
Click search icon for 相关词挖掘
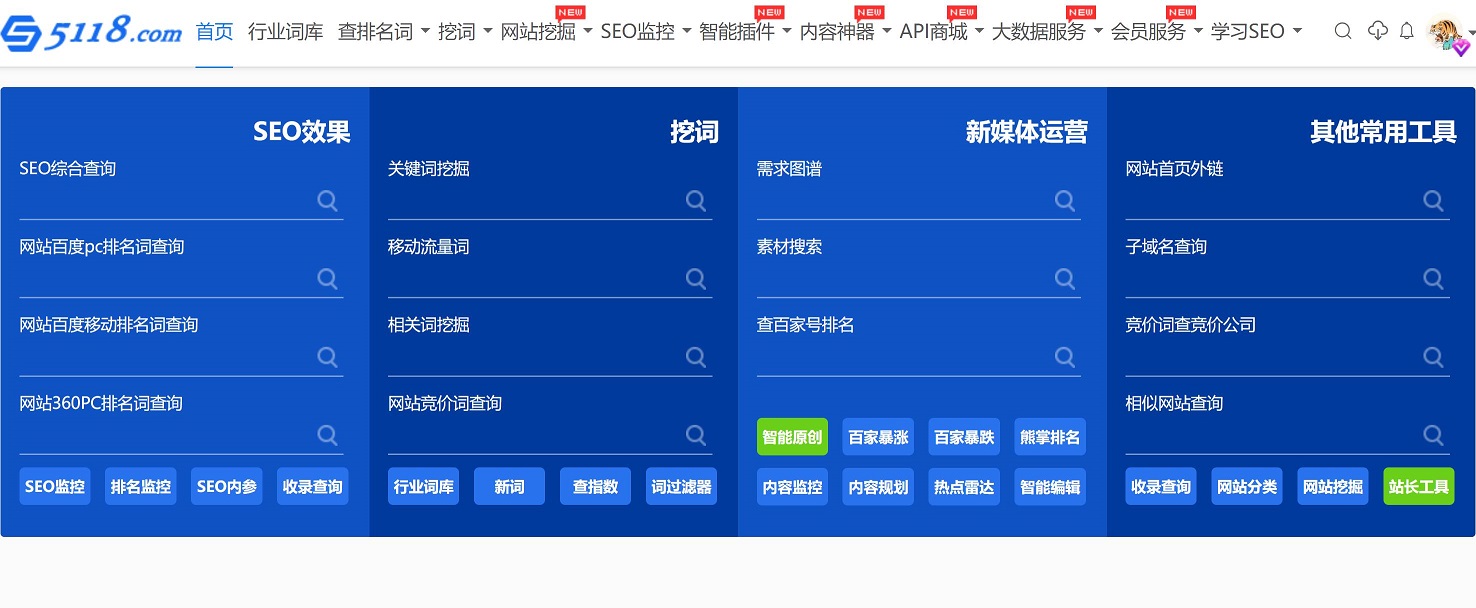point(696,357)
